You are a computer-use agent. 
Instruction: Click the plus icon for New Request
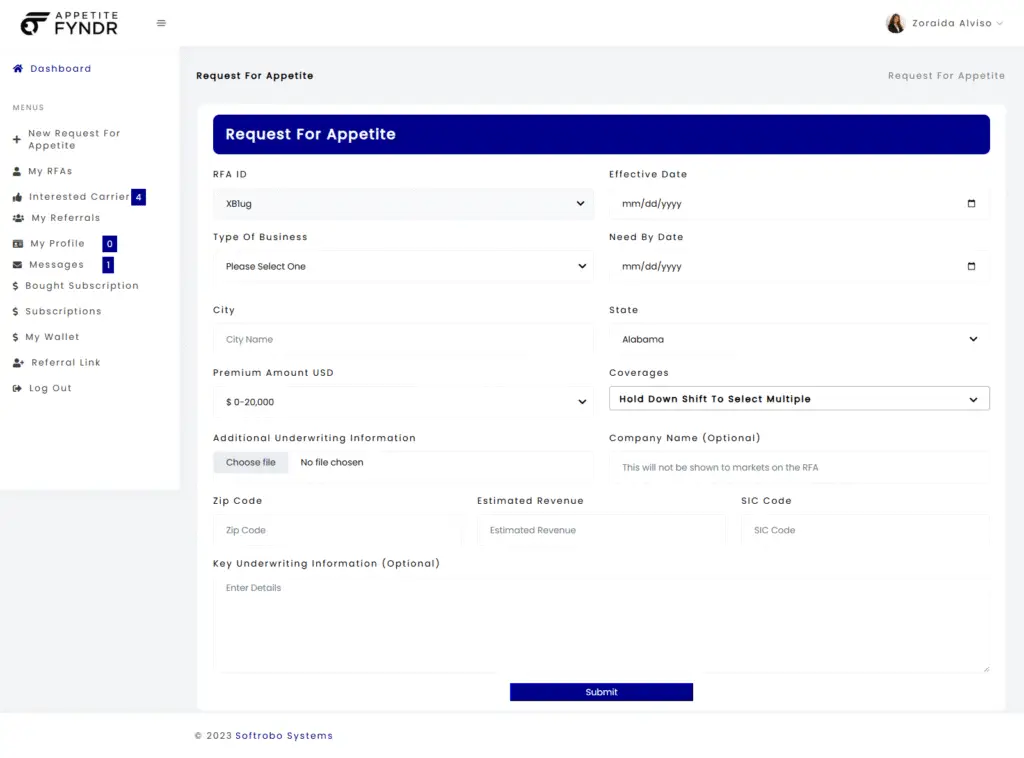coord(17,139)
